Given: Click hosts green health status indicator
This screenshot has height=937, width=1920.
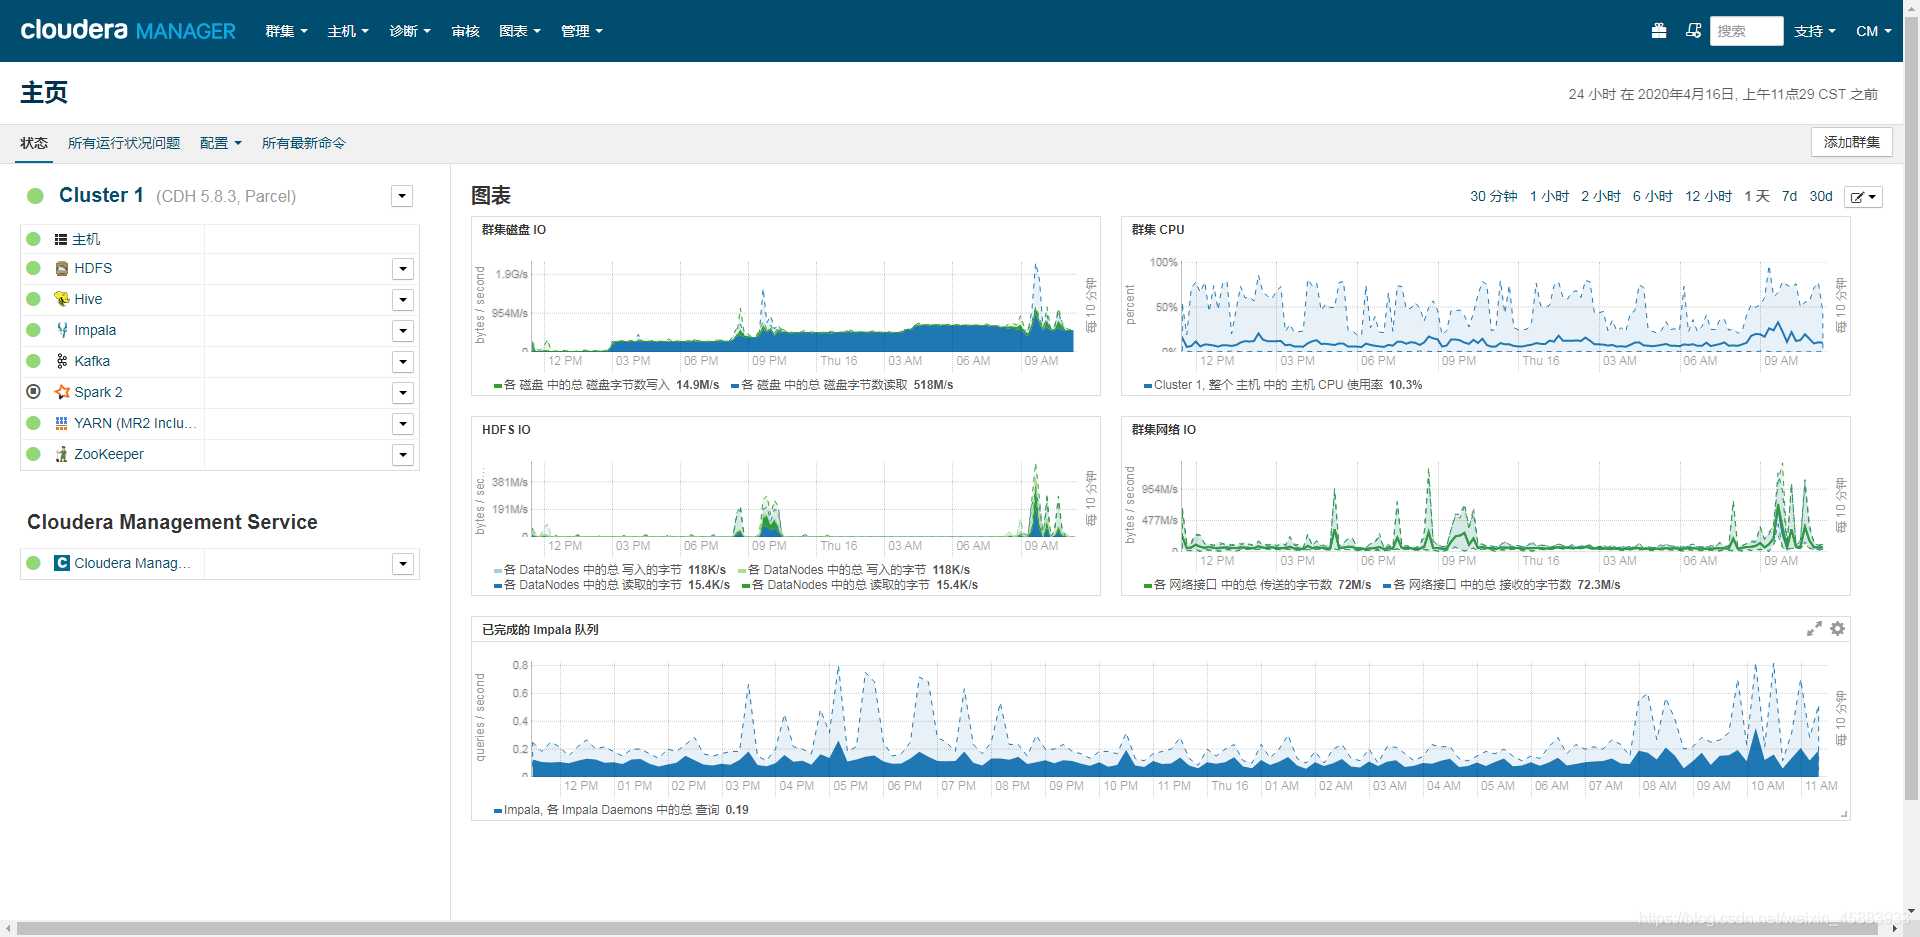Looking at the screenshot, I should click(33, 239).
